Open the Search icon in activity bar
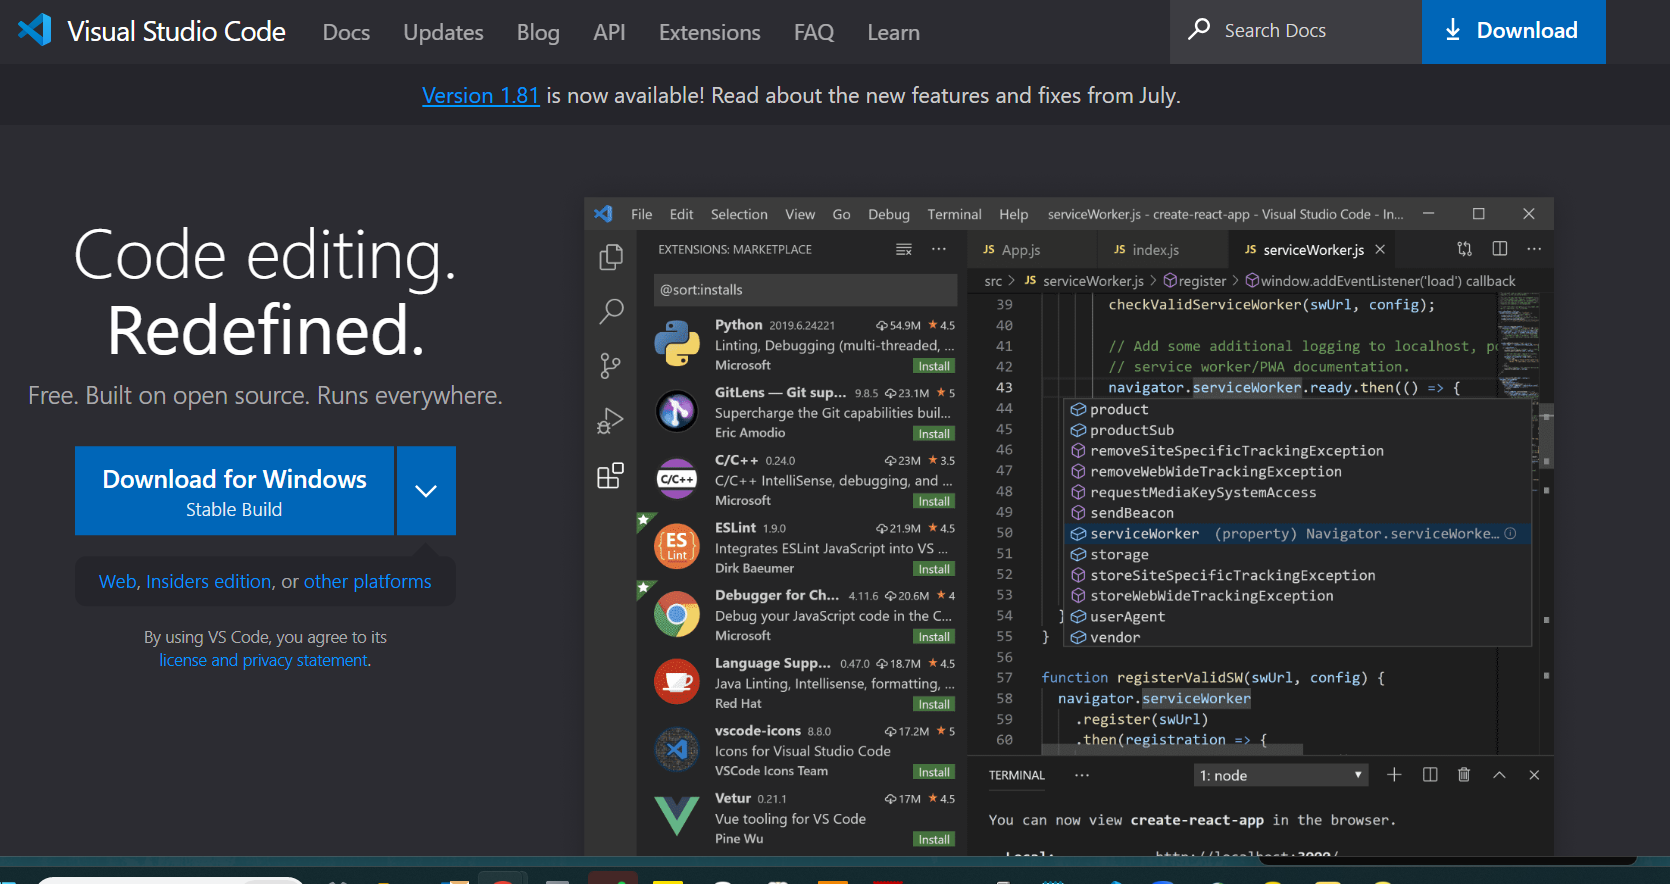 click(611, 311)
